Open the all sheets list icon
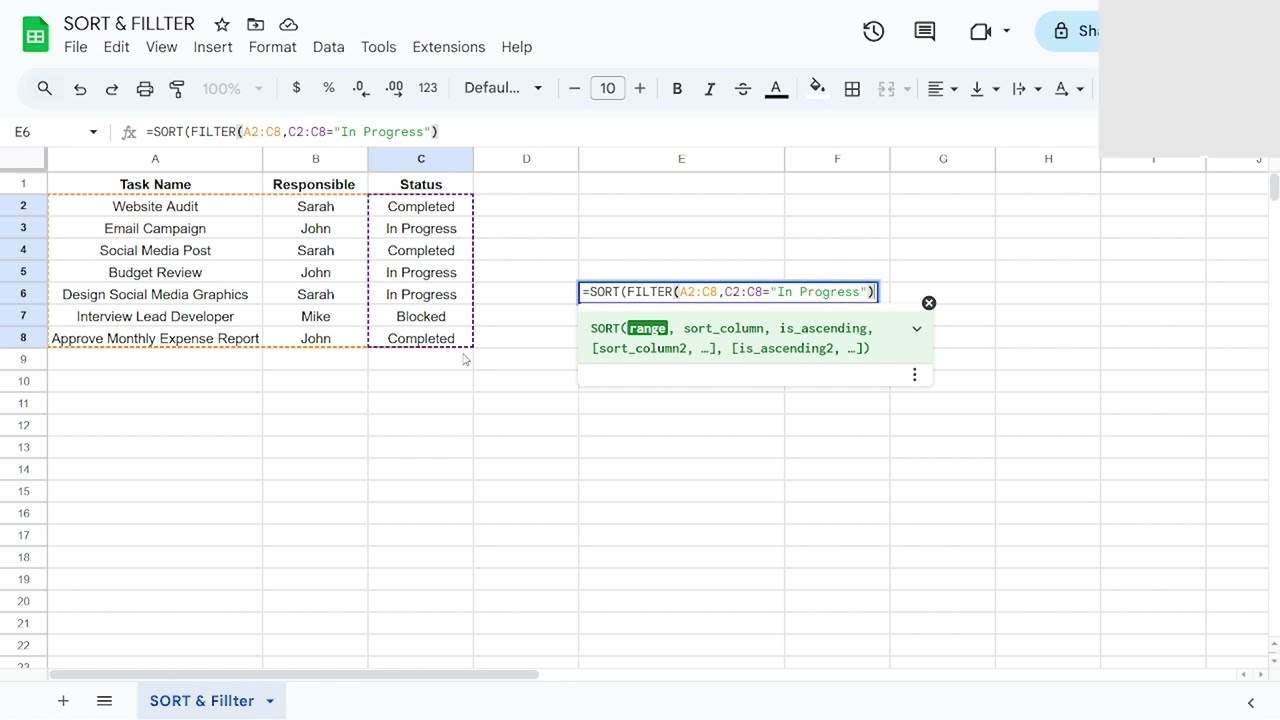The width and height of the screenshot is (1280, 720). 104,701
